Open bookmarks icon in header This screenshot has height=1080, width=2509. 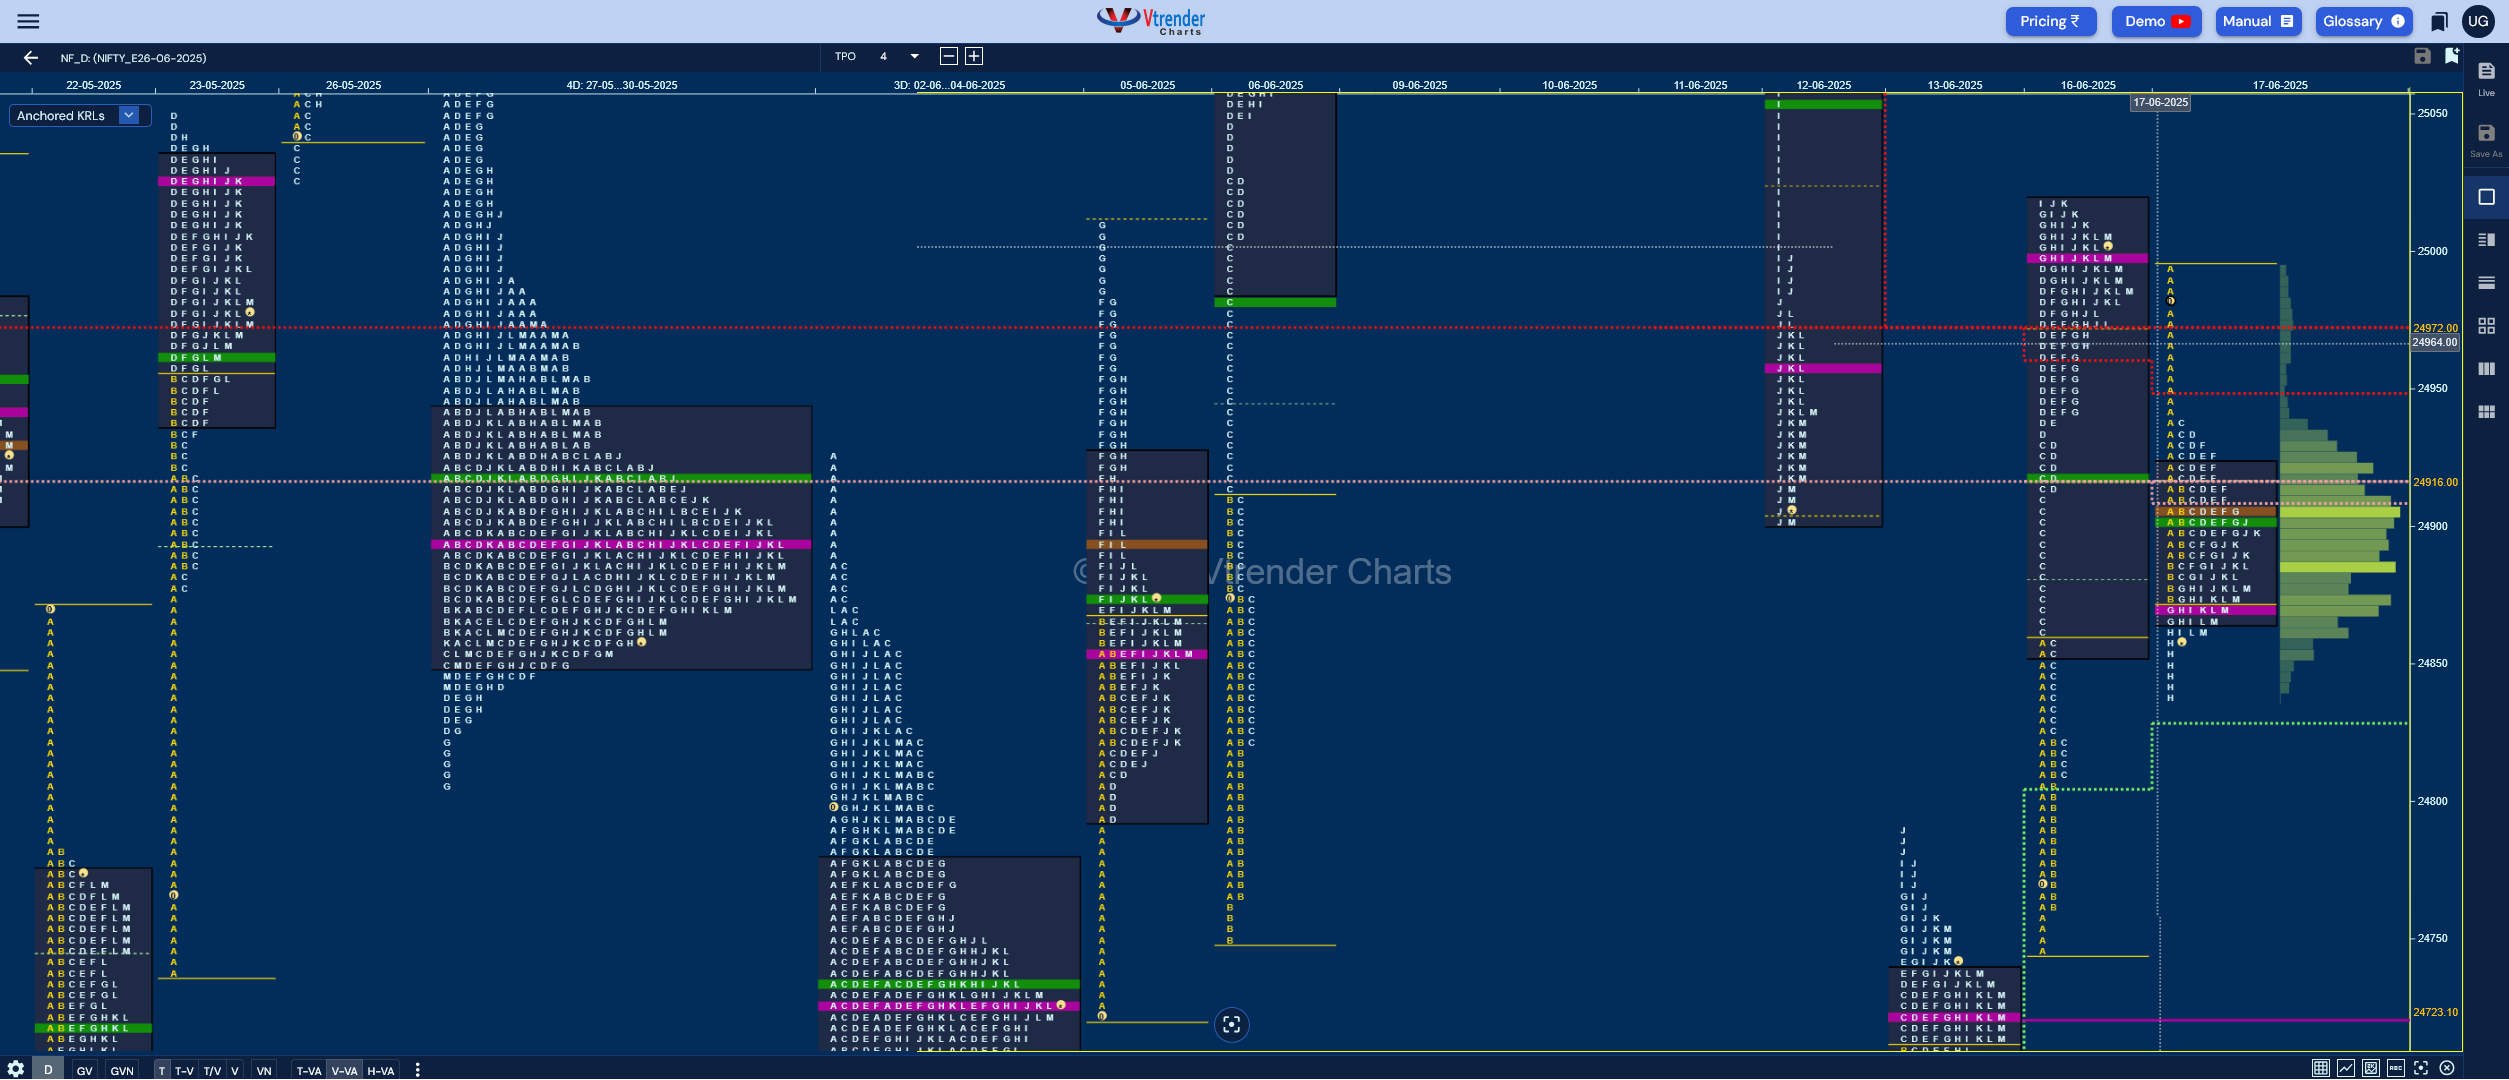[x=2440, y=21]
